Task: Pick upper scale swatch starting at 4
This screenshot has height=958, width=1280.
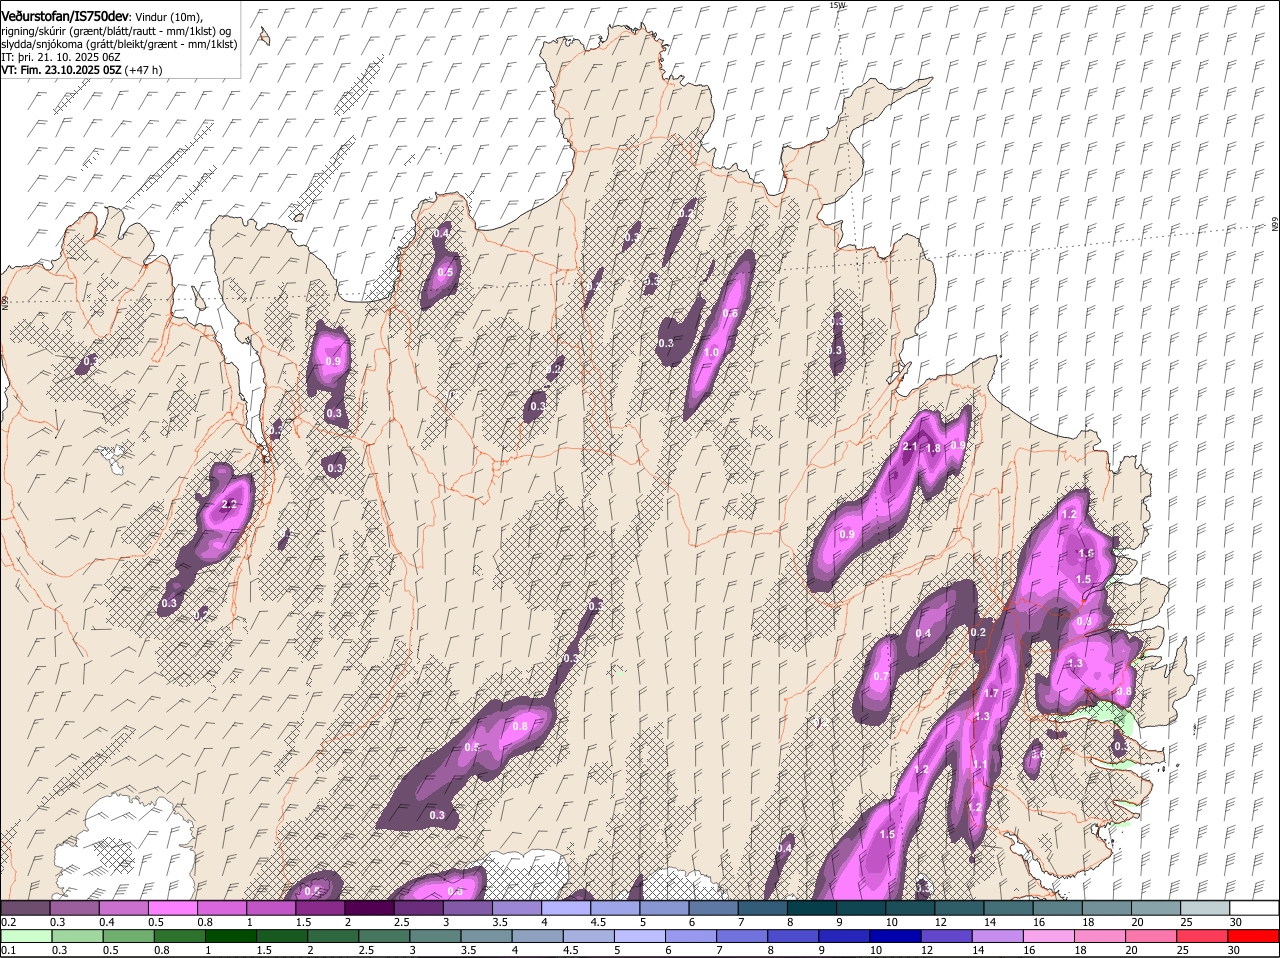Action: [566, 908]
